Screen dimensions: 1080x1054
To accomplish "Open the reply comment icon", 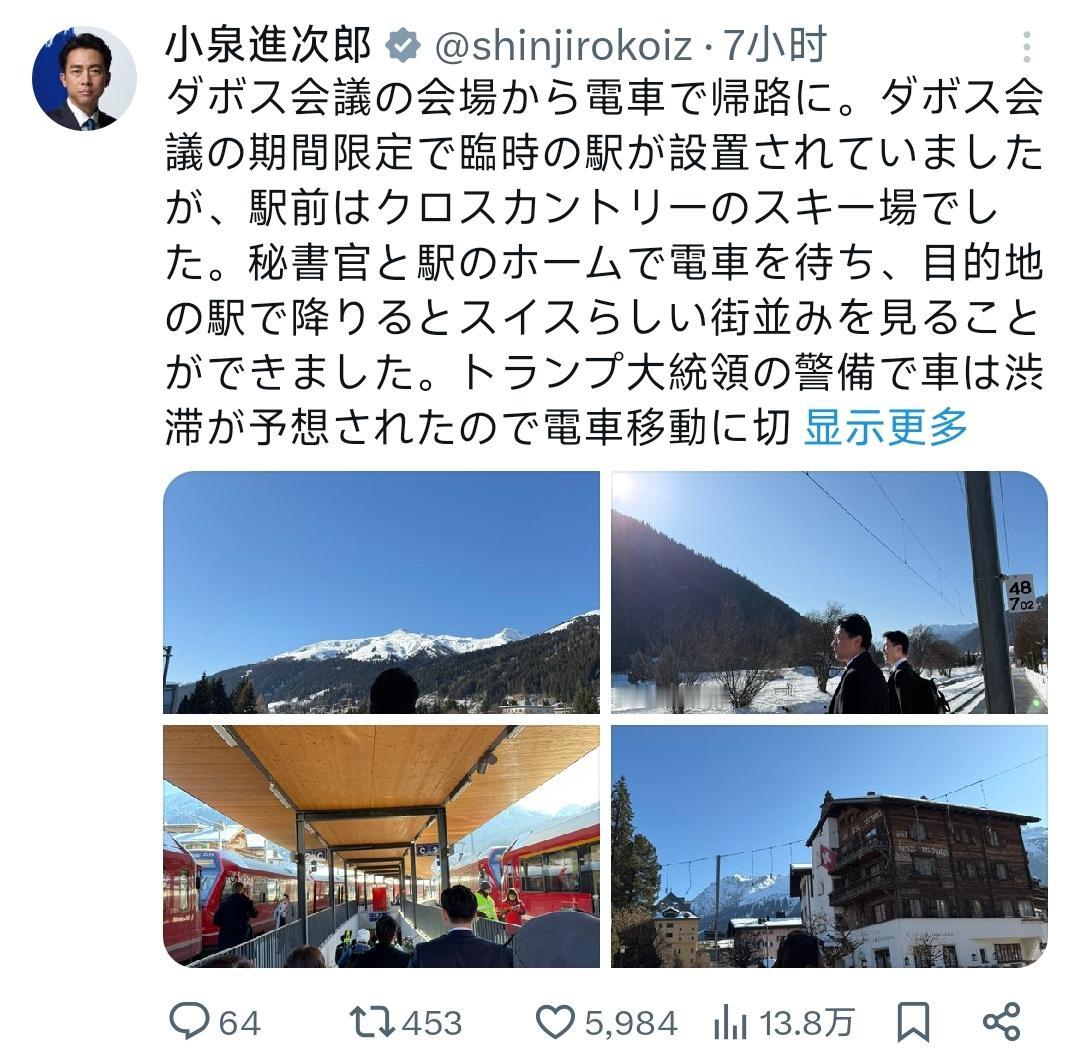I will click(189, 1021).
